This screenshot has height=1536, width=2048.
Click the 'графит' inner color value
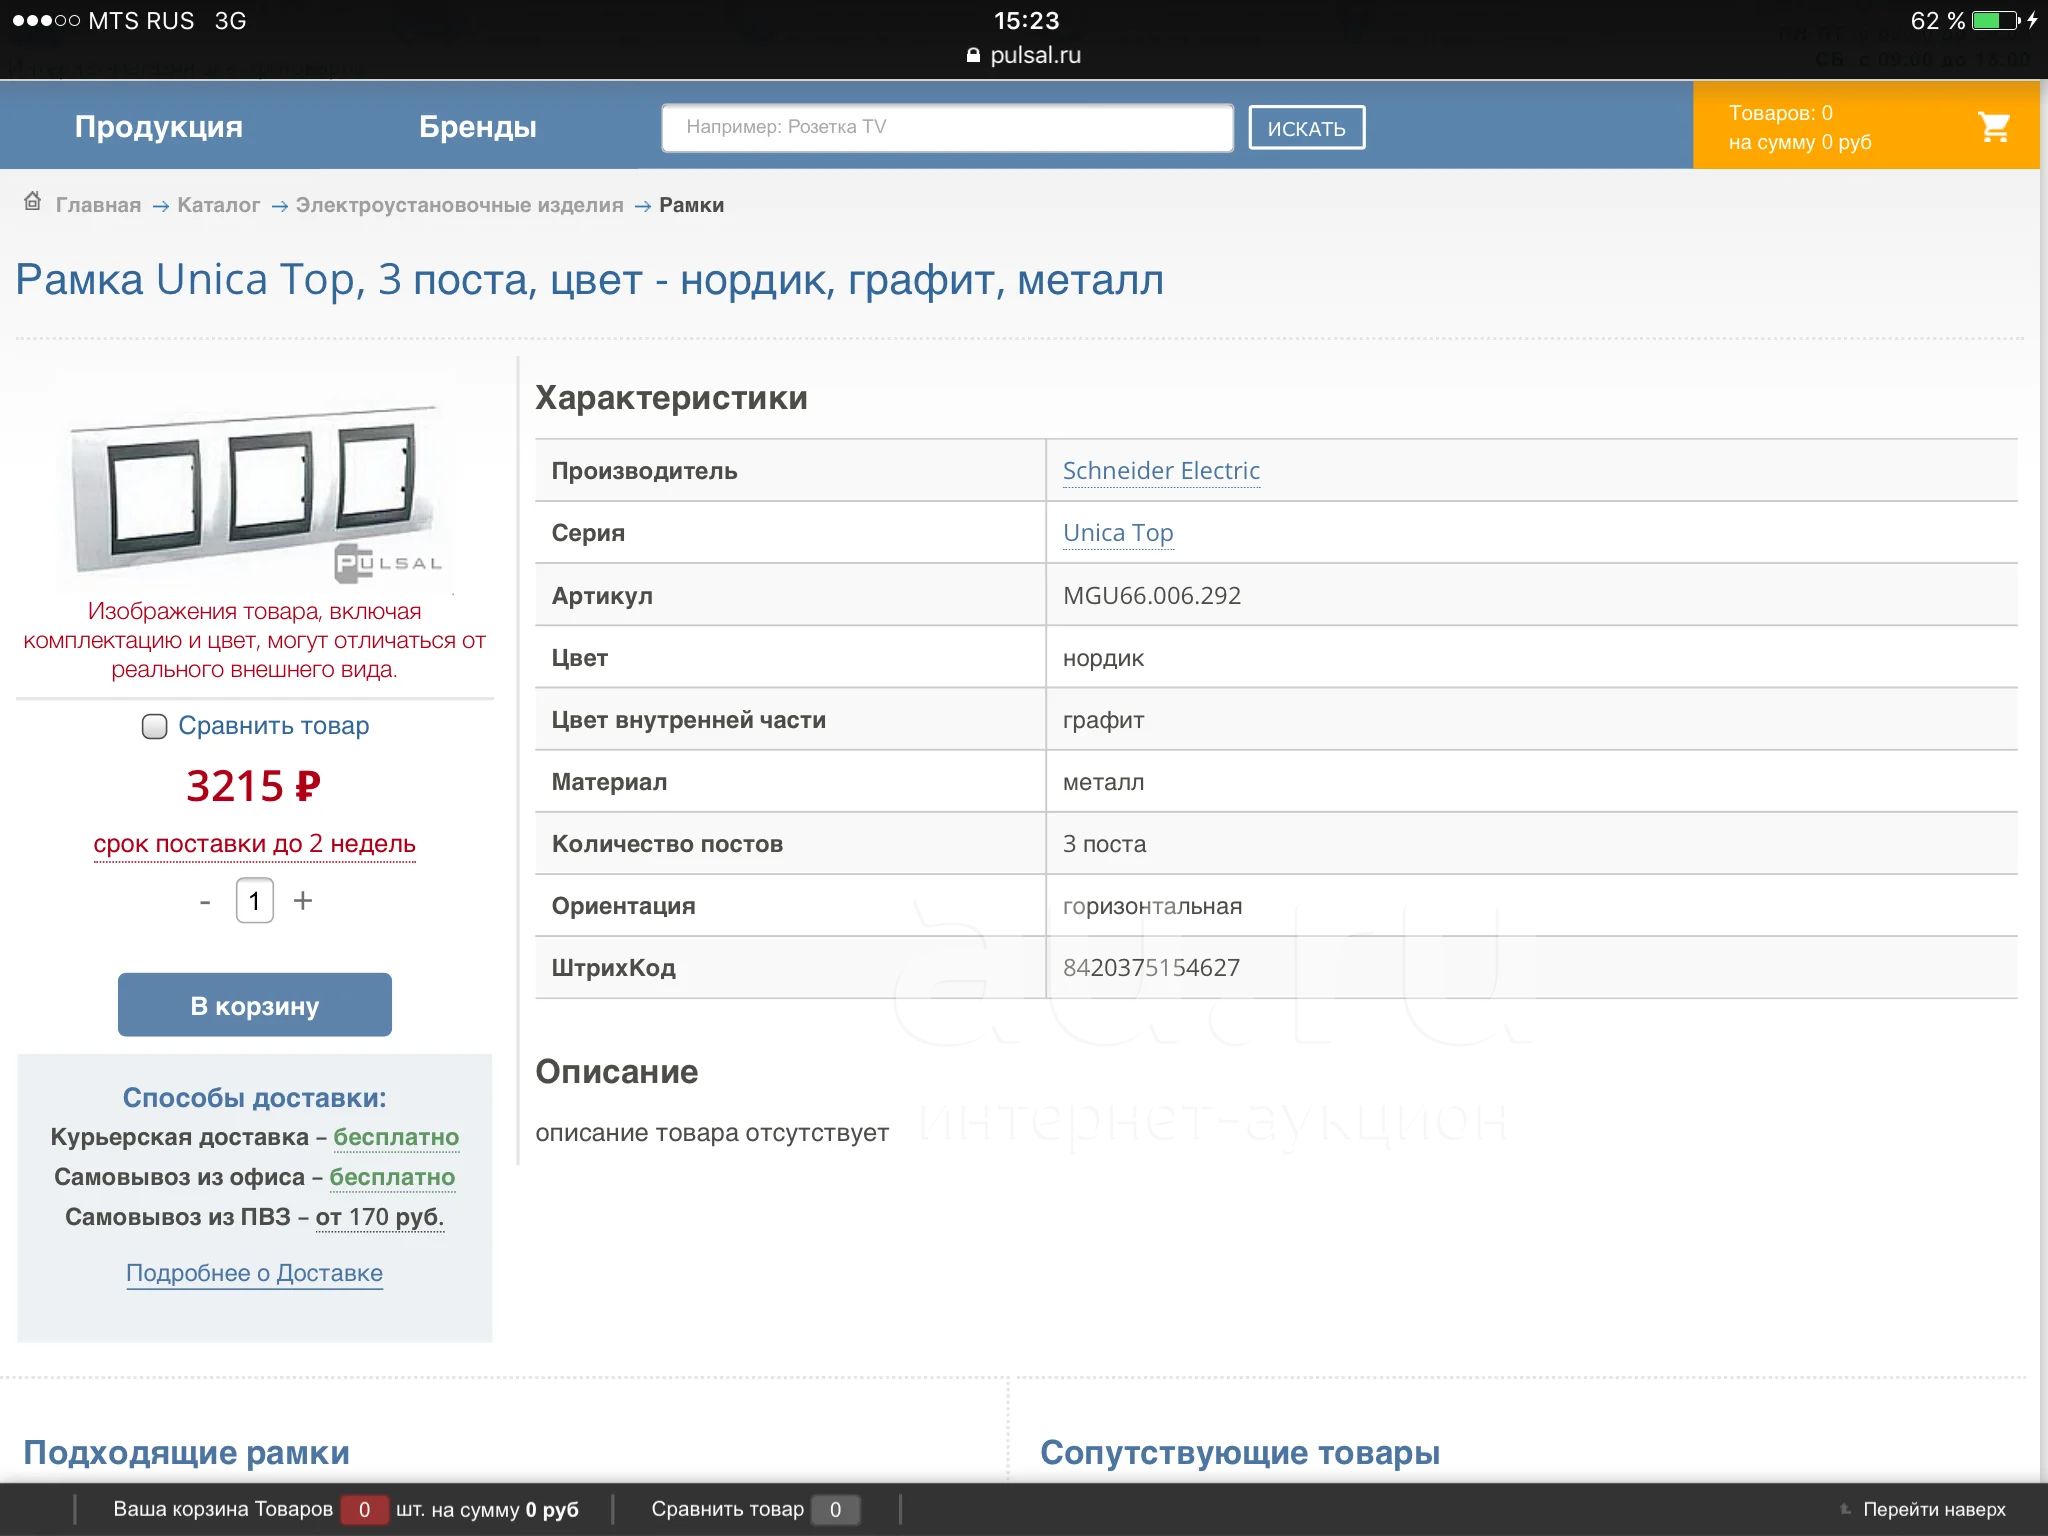point(1103,720)
